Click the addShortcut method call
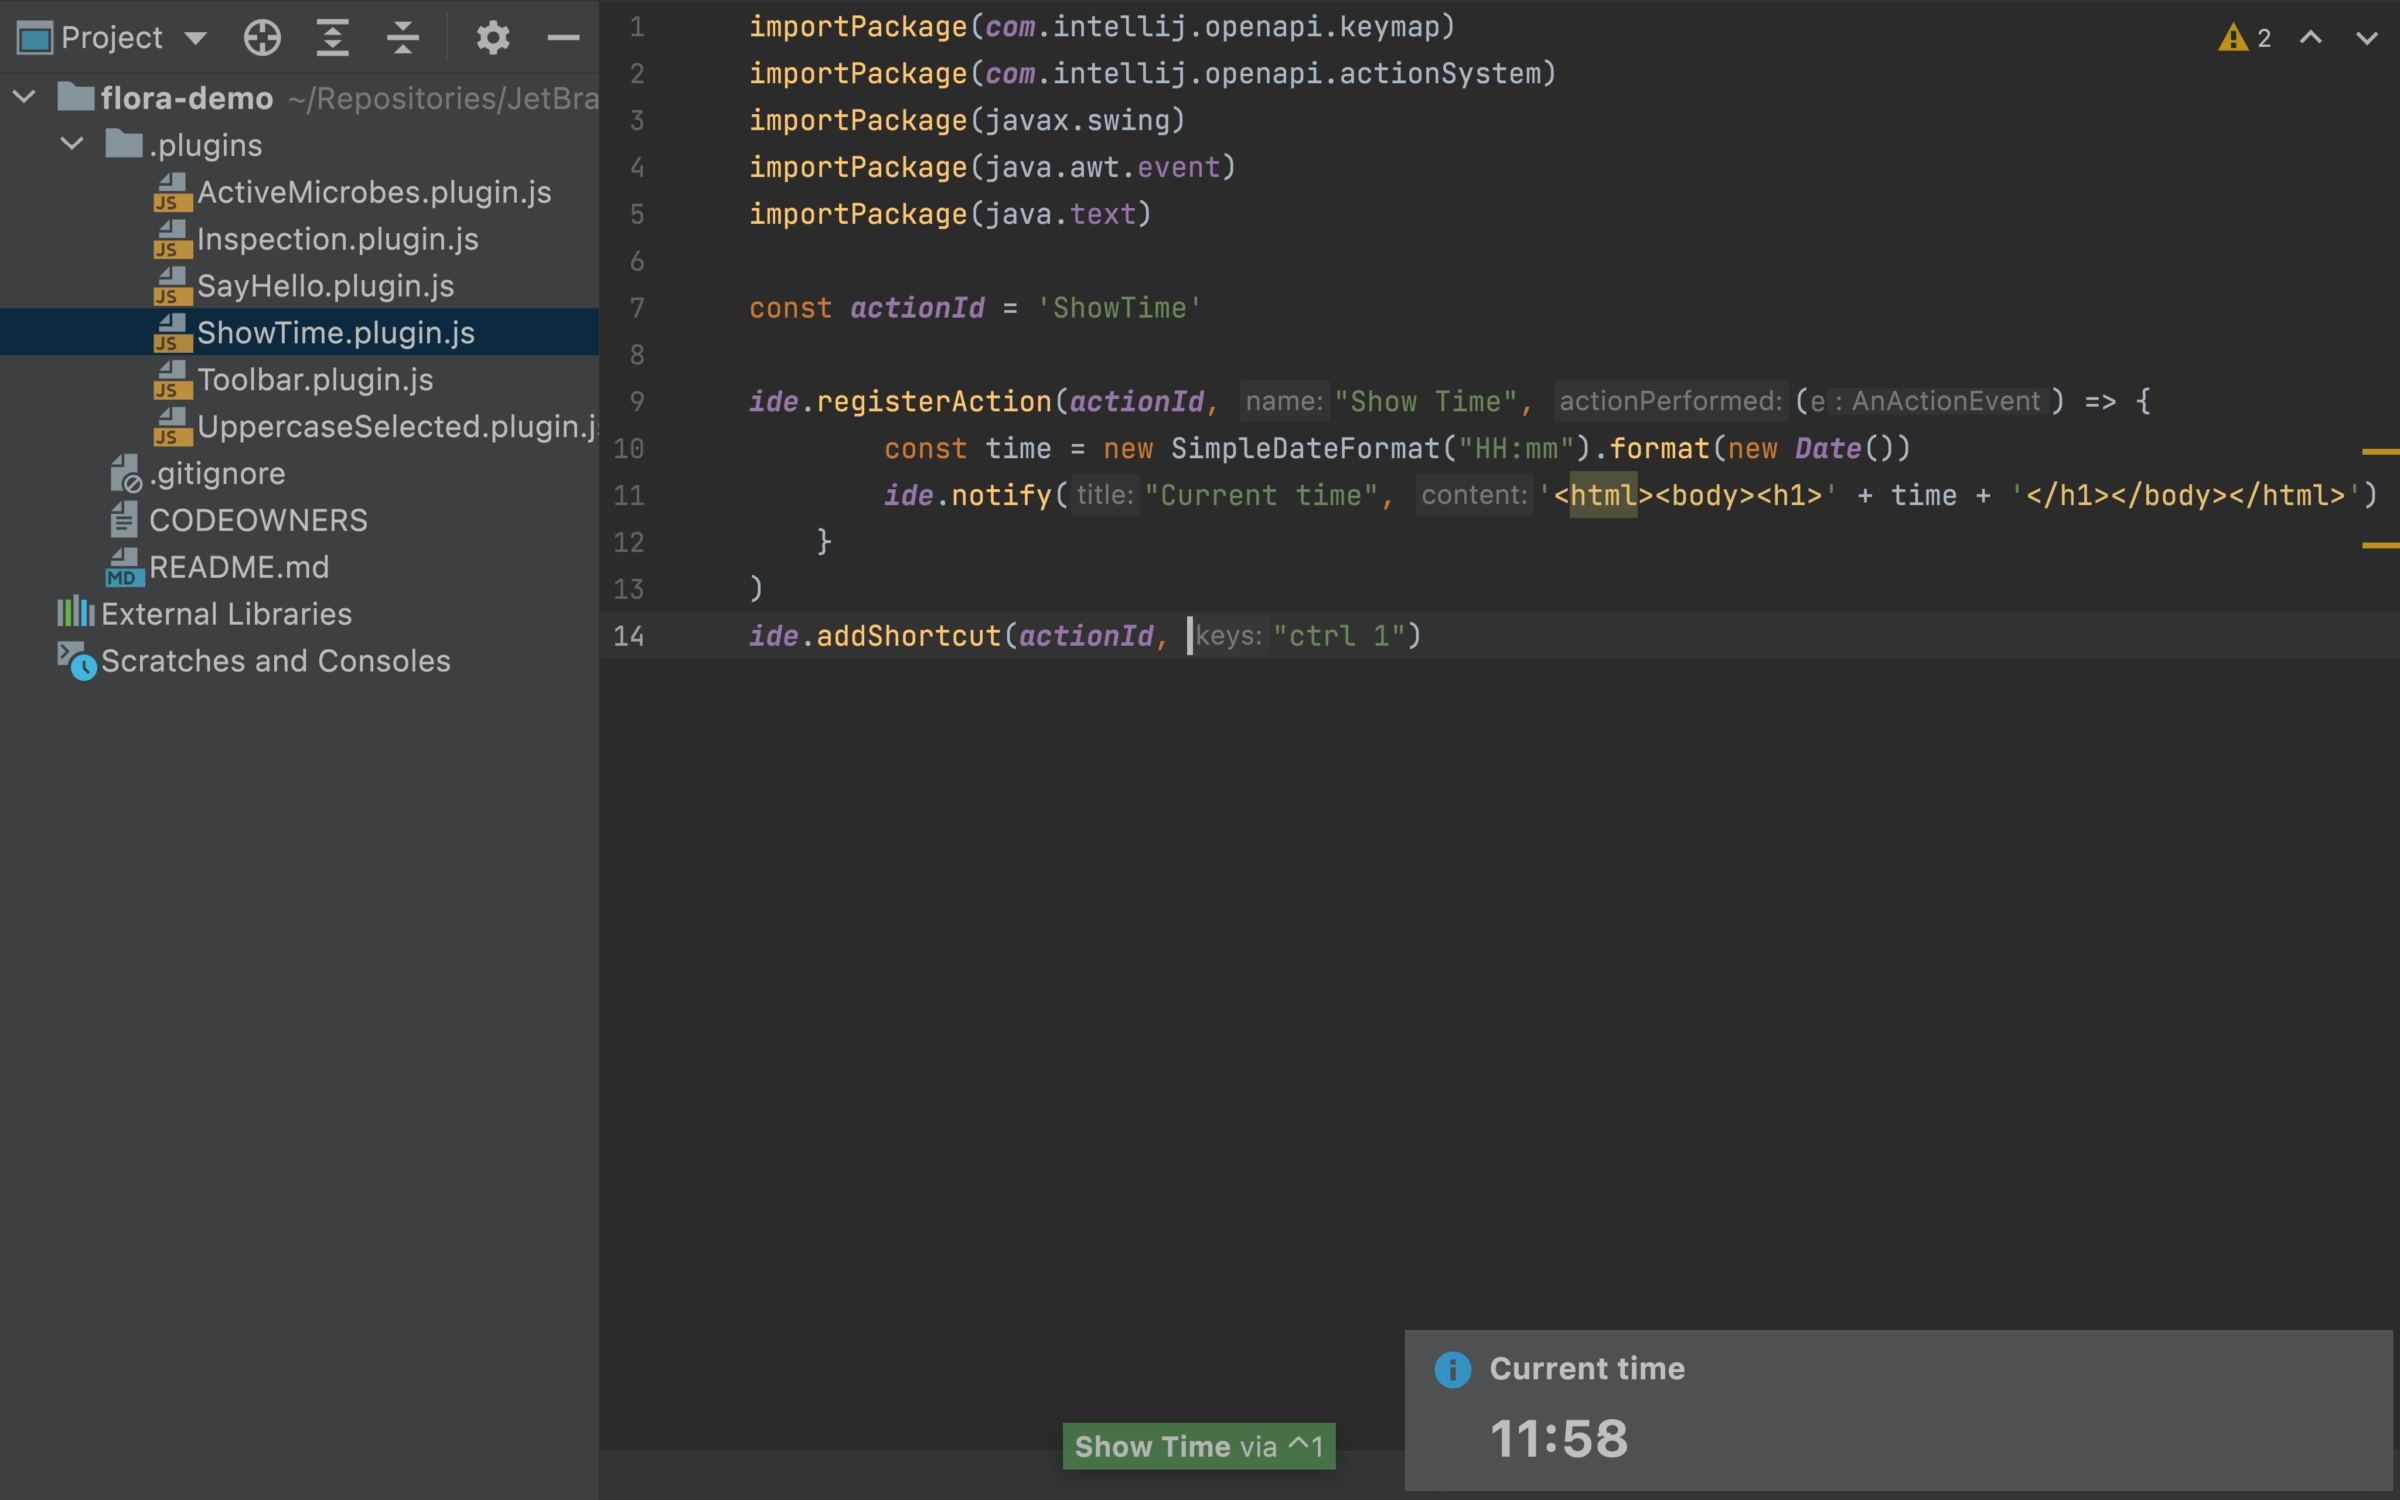 [909, 636]
